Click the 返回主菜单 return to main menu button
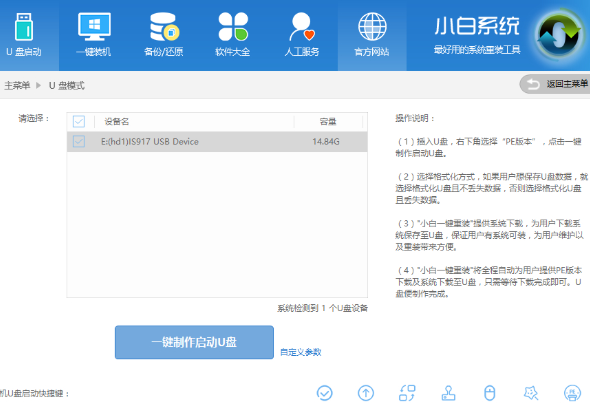590x403 pixels. (x=555, y=84)
